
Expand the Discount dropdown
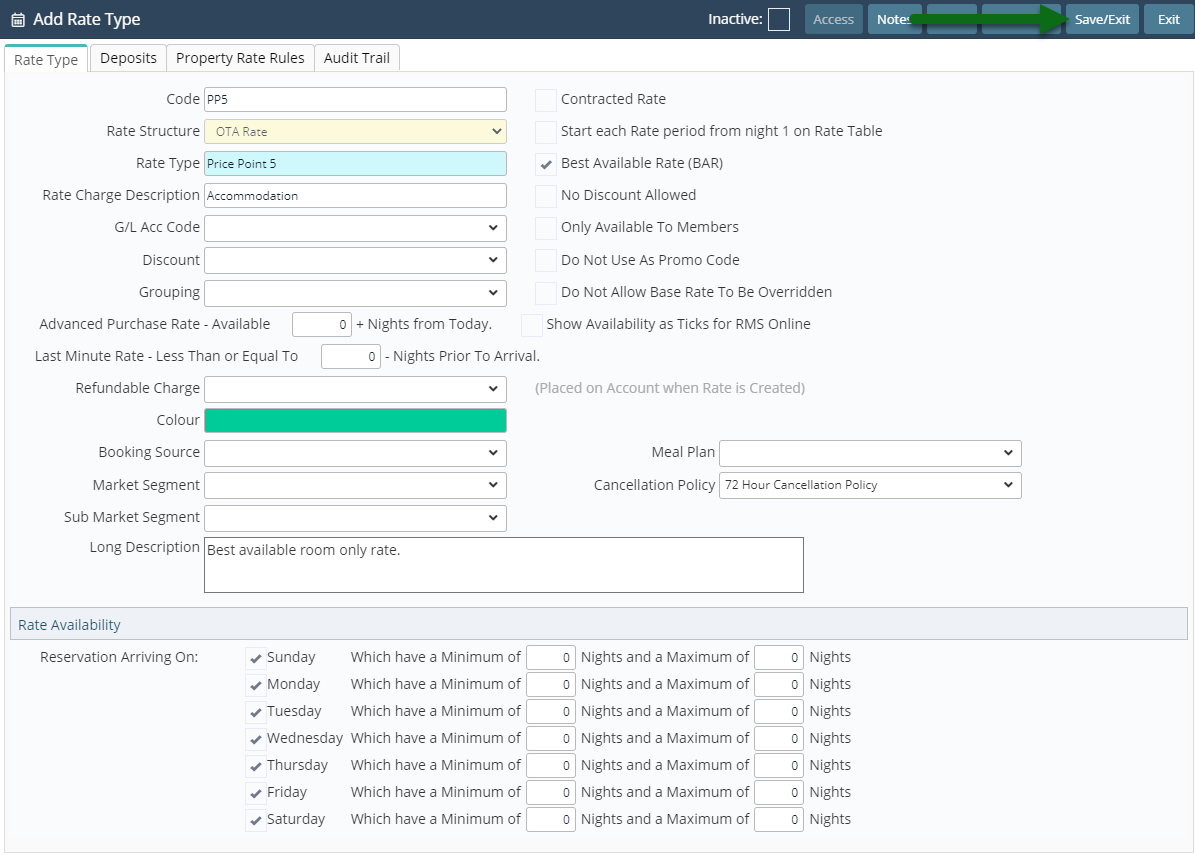pyautogui.click(x=355, y=260)
